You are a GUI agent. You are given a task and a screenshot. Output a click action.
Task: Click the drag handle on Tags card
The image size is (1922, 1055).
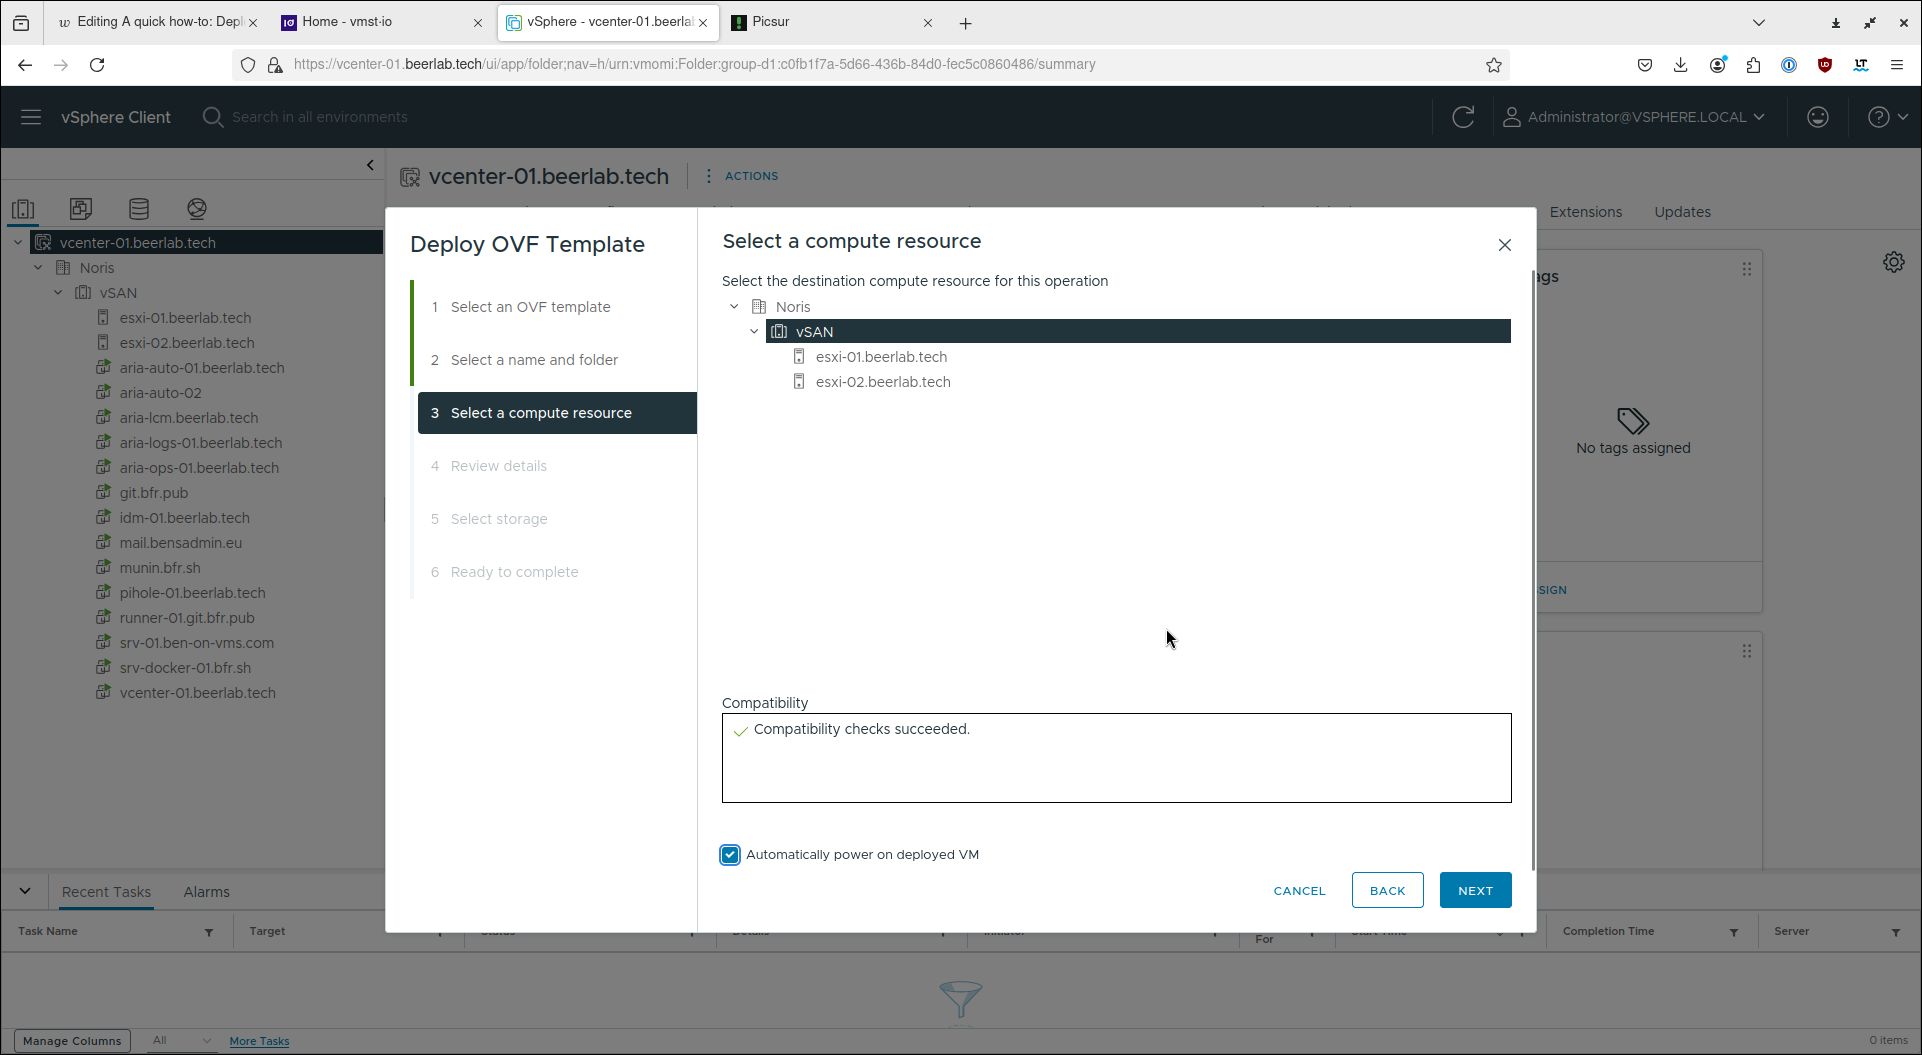tap(1747, 269)
